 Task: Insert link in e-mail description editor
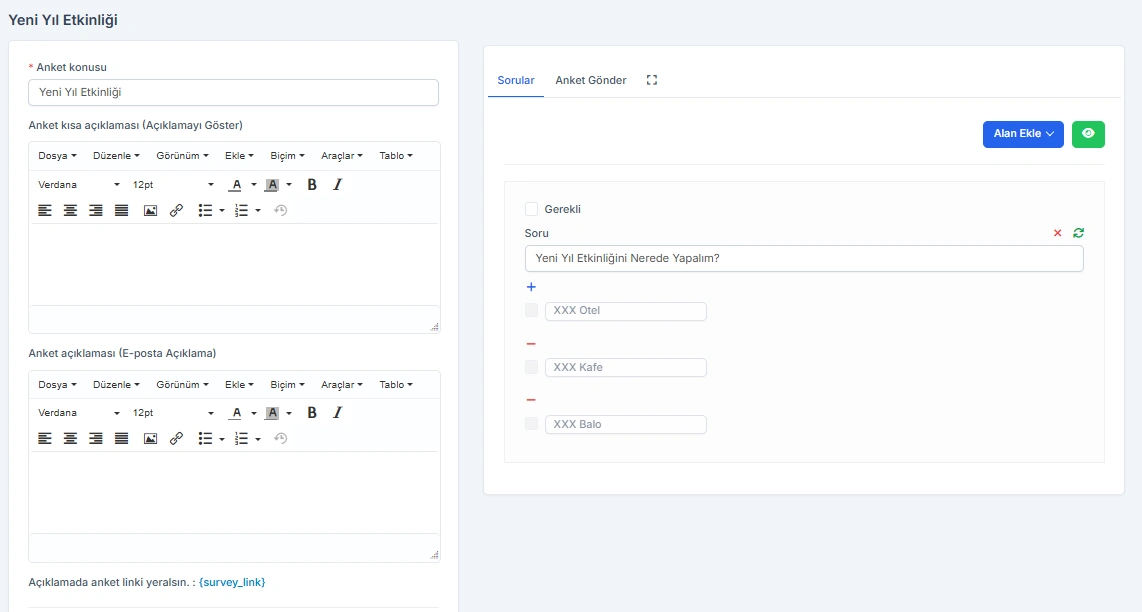click(x=176, y=439)
